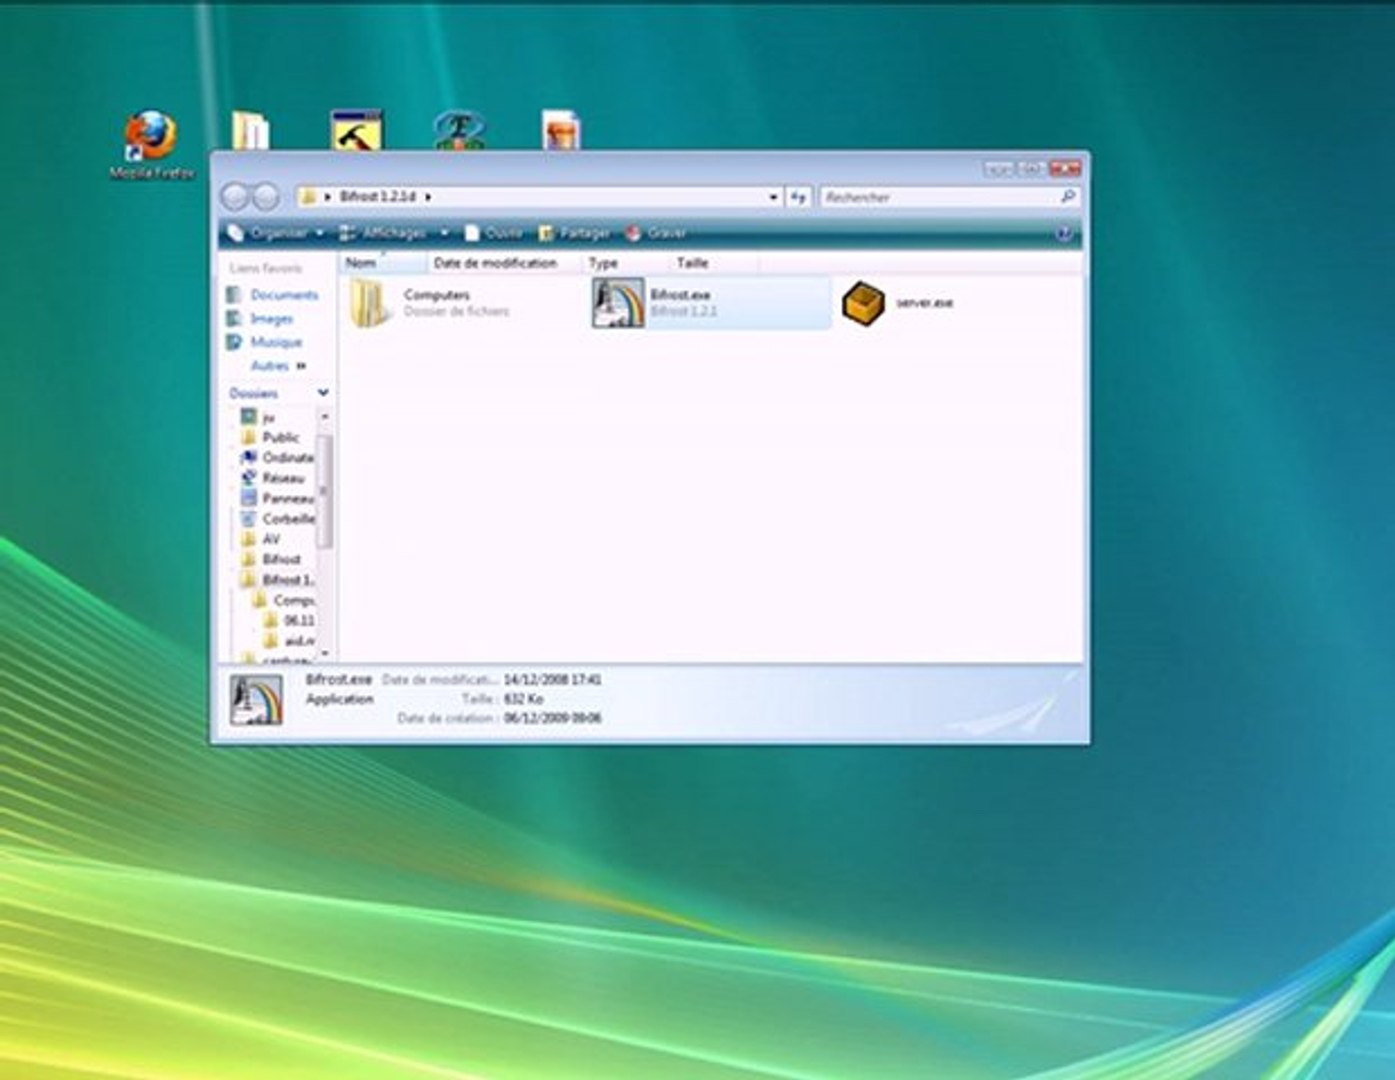Select the Computers folder icon
Viewport: 1395px width, 1080px height.
pos(370,303)
